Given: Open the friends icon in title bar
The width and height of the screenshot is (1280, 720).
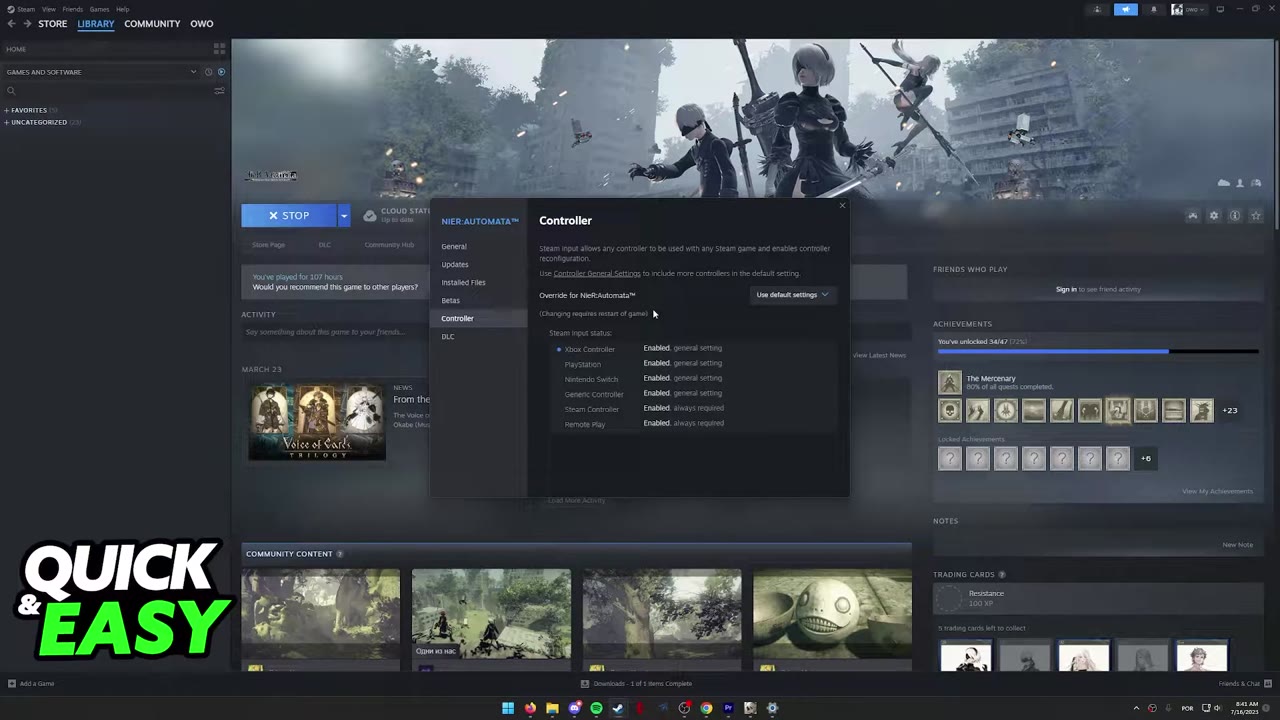Looking at the screenshot, I should (1097, 9).
